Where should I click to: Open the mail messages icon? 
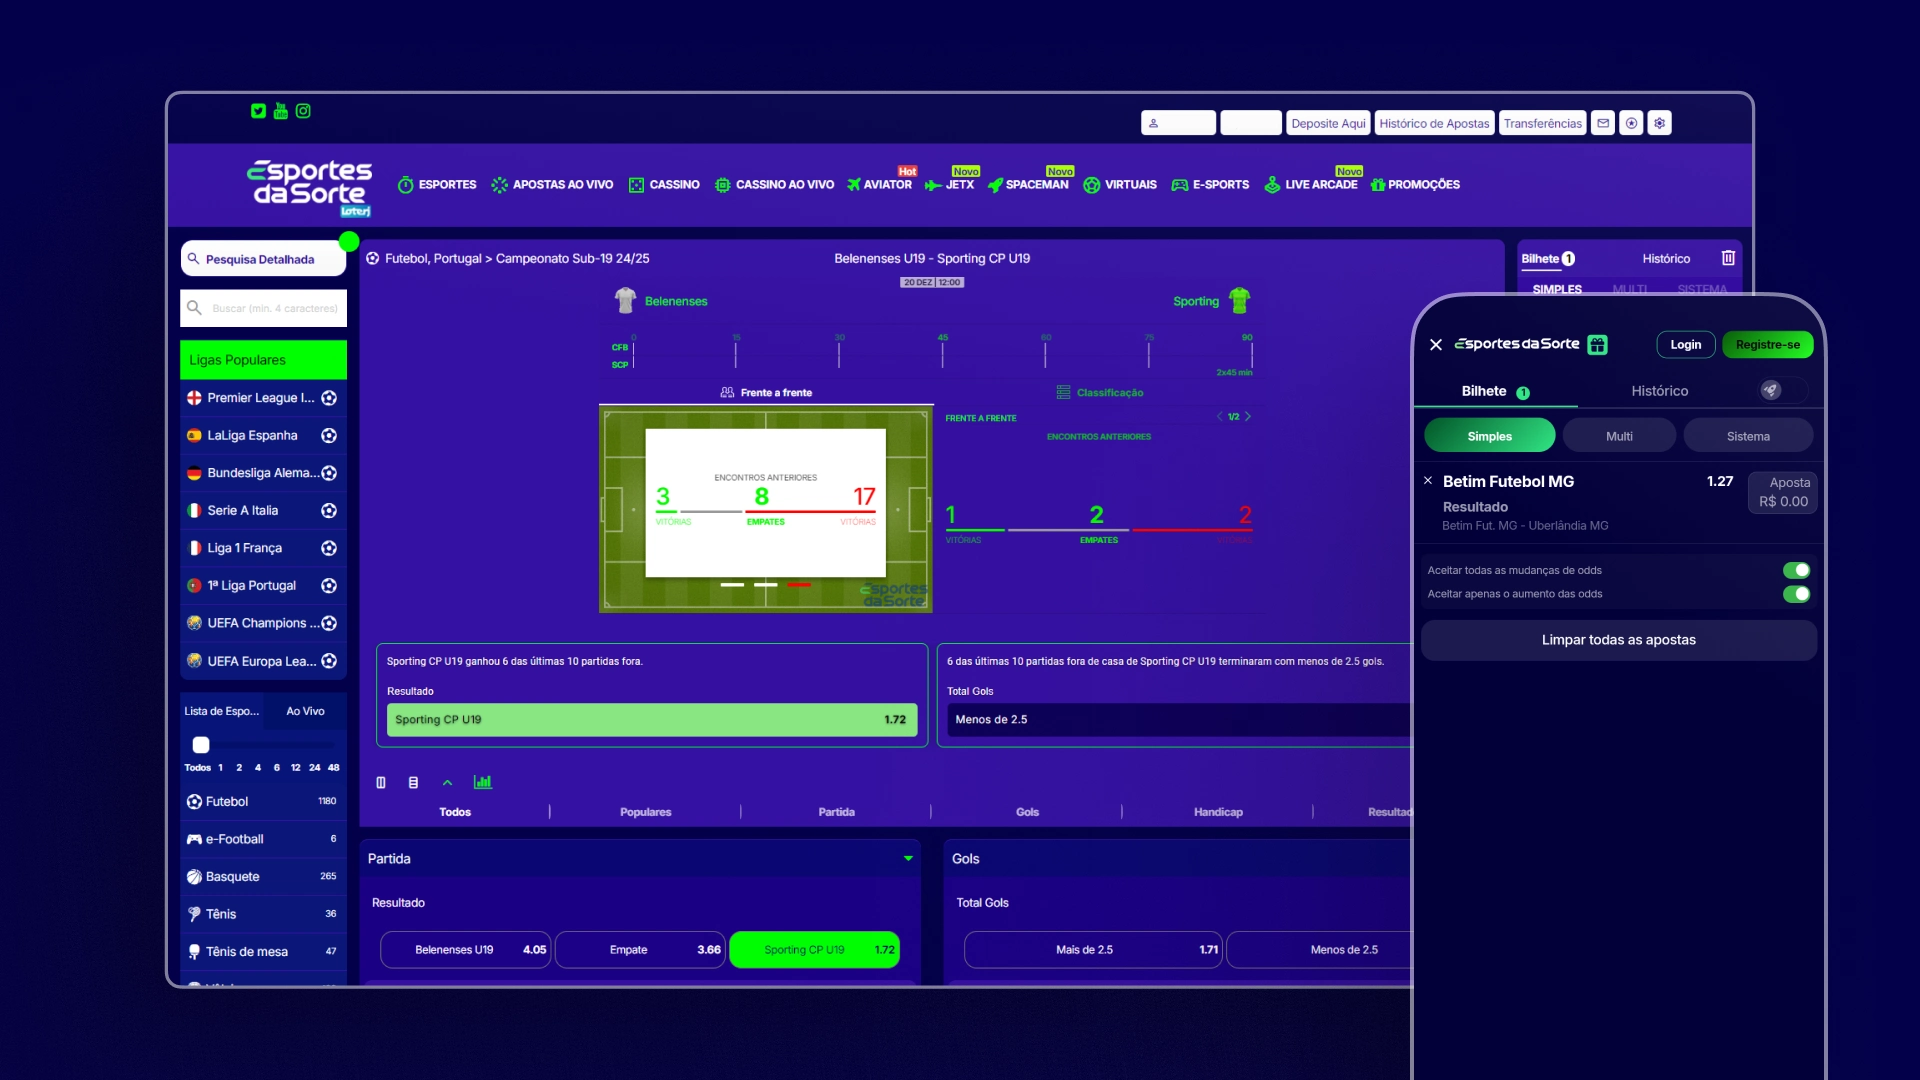coord(1603,123)
